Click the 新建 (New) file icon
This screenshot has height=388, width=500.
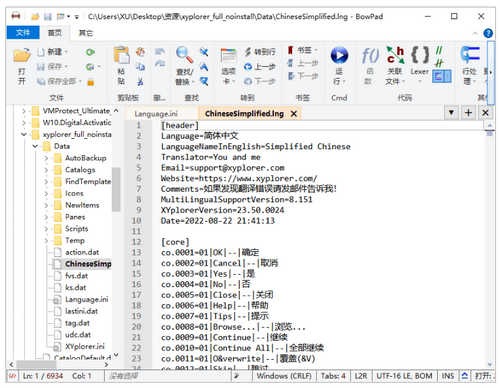[x=41, y=52]
